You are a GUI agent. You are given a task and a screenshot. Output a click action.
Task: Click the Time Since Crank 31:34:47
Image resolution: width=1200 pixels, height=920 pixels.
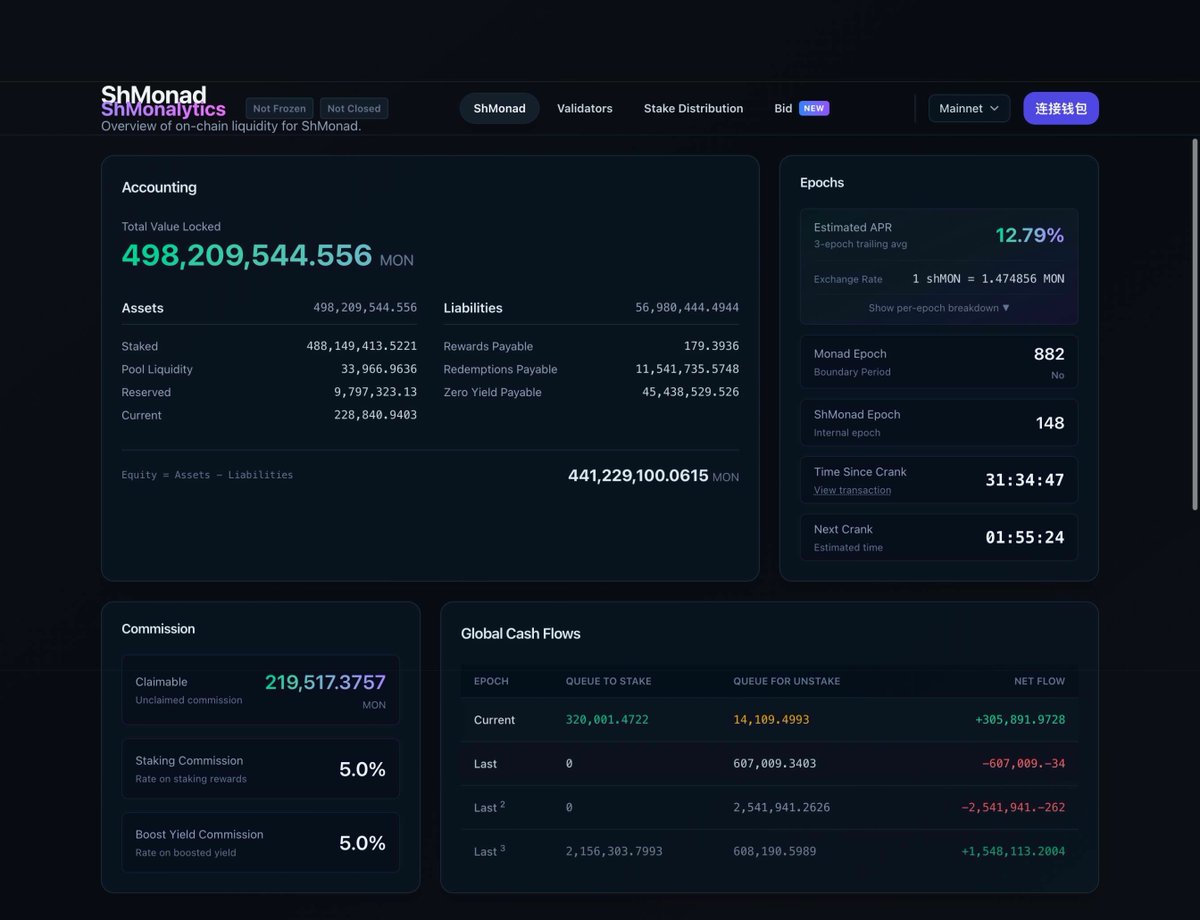(1024, 480)
